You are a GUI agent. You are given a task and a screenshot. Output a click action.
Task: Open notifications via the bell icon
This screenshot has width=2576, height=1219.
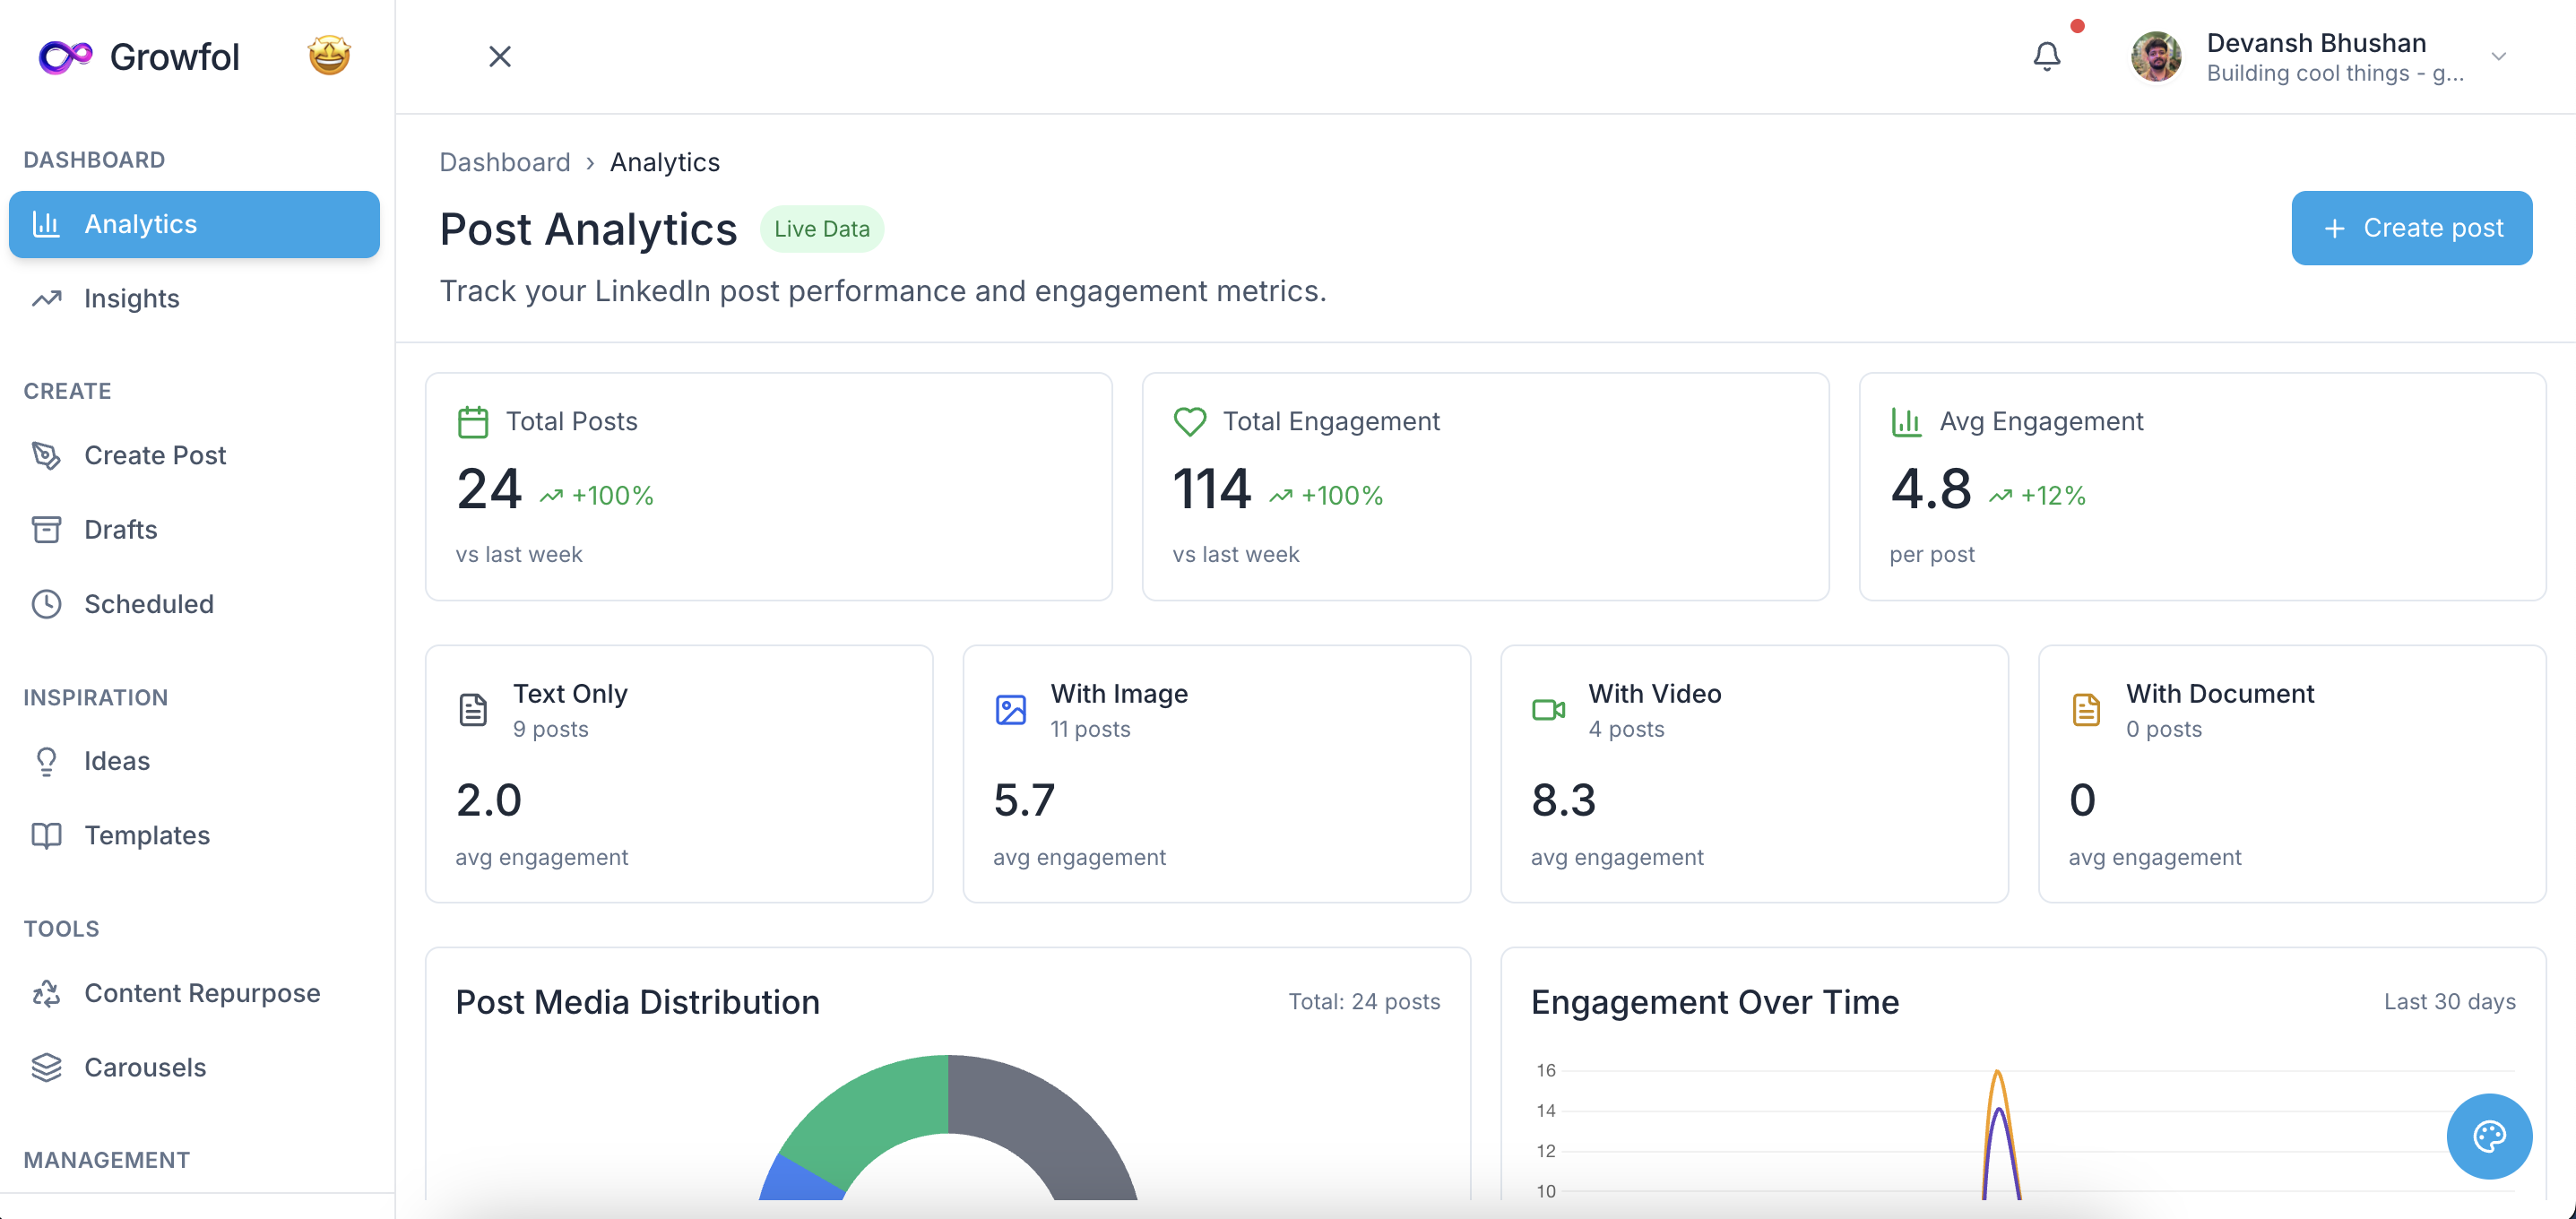2047,56
